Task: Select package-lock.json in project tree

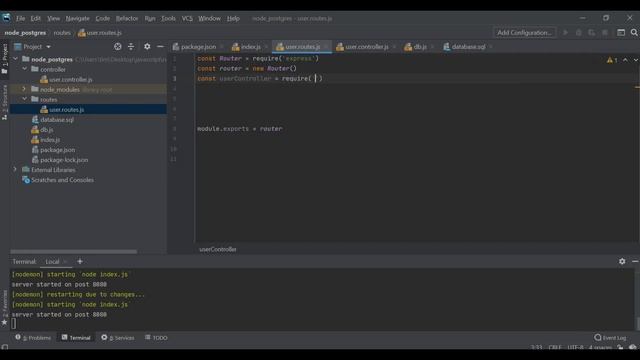Action: tap(64, 160)
